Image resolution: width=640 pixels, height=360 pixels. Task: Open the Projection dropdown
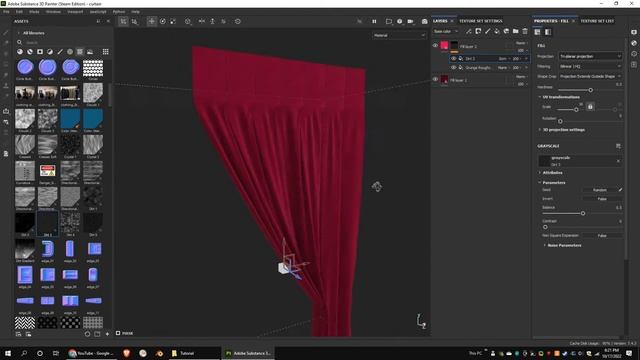point(590,56)
